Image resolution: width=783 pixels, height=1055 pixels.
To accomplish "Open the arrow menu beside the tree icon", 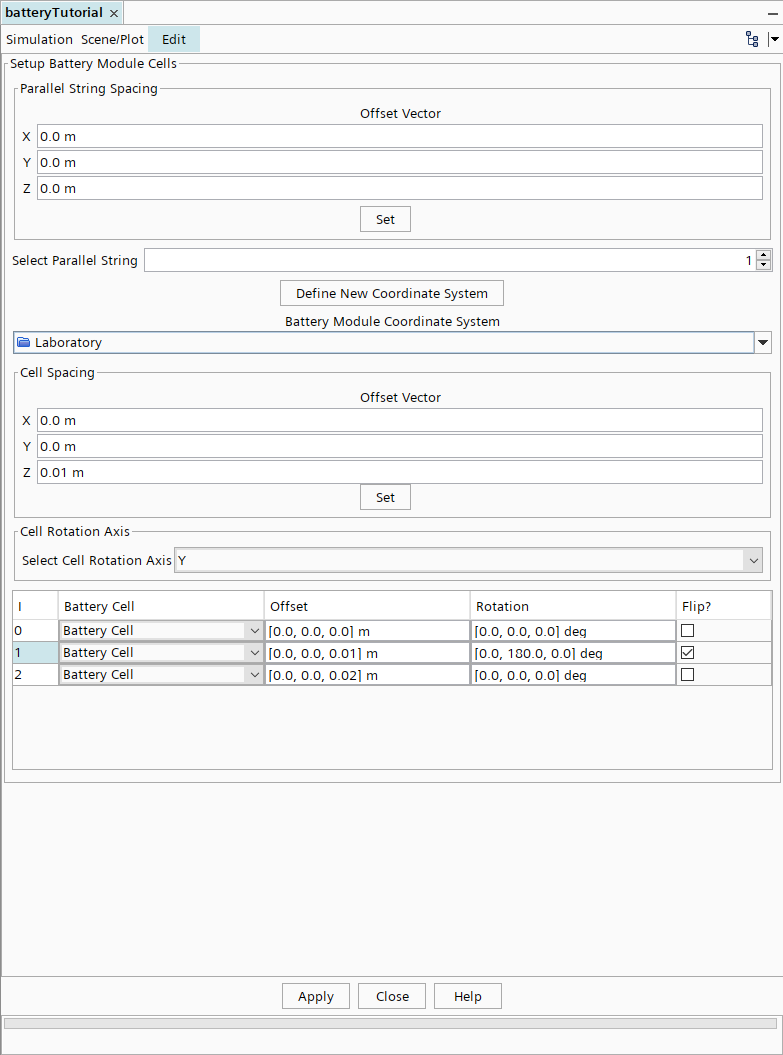I will [x=773, y=39].
